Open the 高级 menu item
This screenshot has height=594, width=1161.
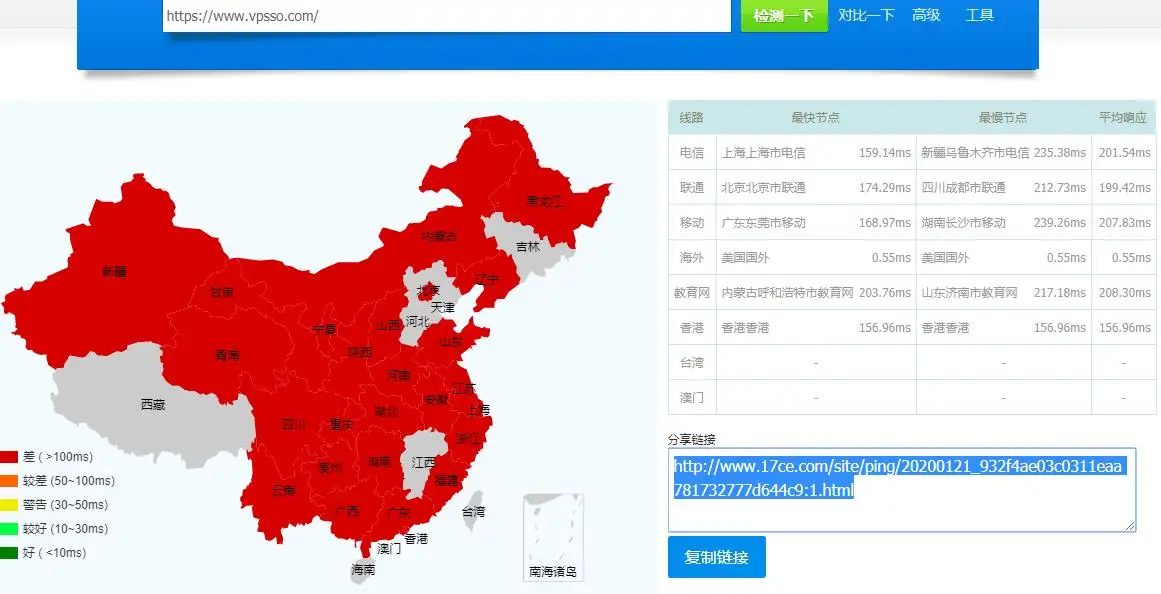click(x=926, y=15)
